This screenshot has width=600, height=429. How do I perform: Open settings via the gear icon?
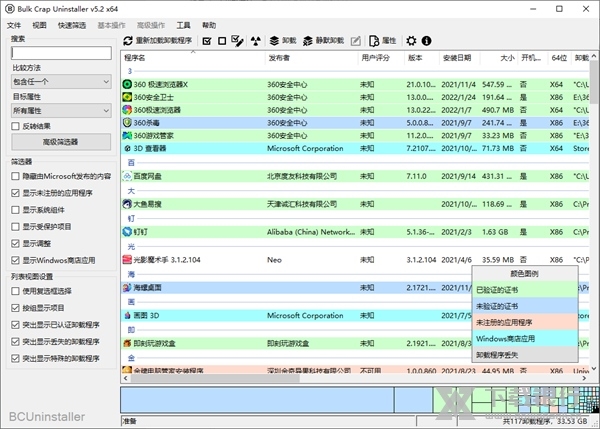pyautogui.click(x=411, y=41)
